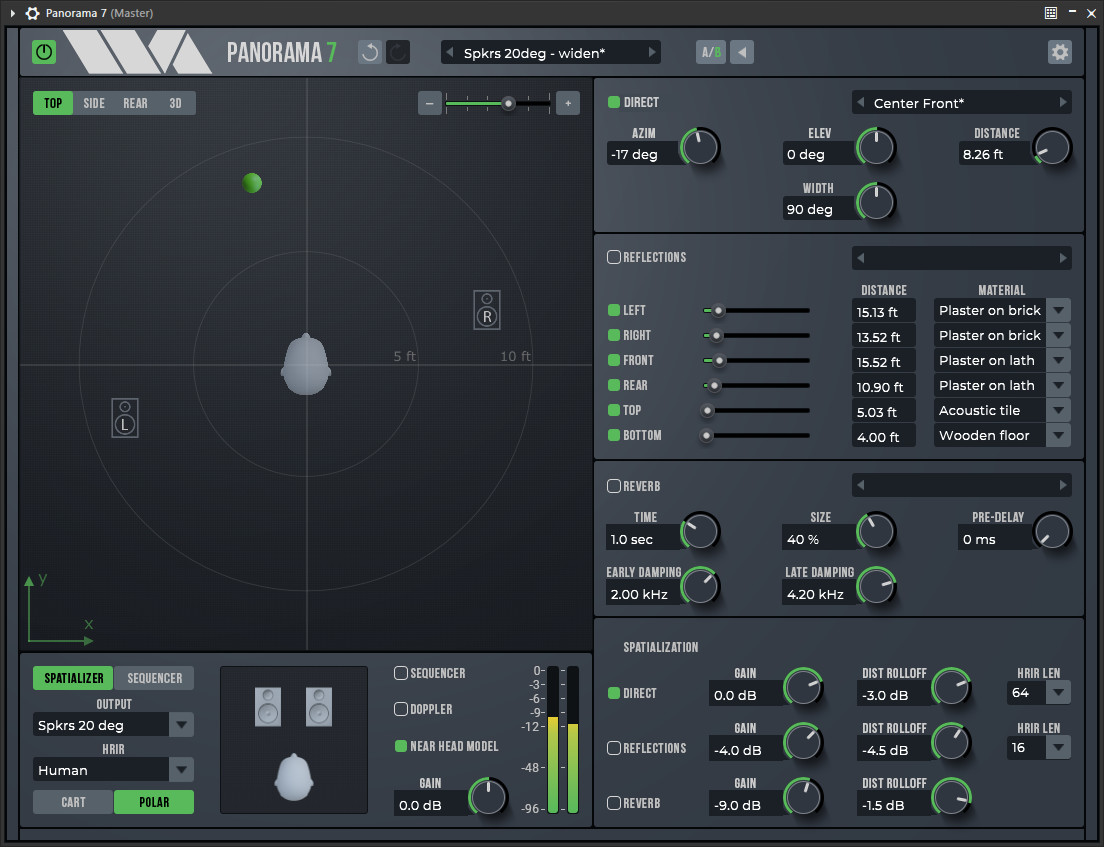Switch to Polar coordinate mode
This screenshot has width=1104, height=847.
(x=153, y=802)
